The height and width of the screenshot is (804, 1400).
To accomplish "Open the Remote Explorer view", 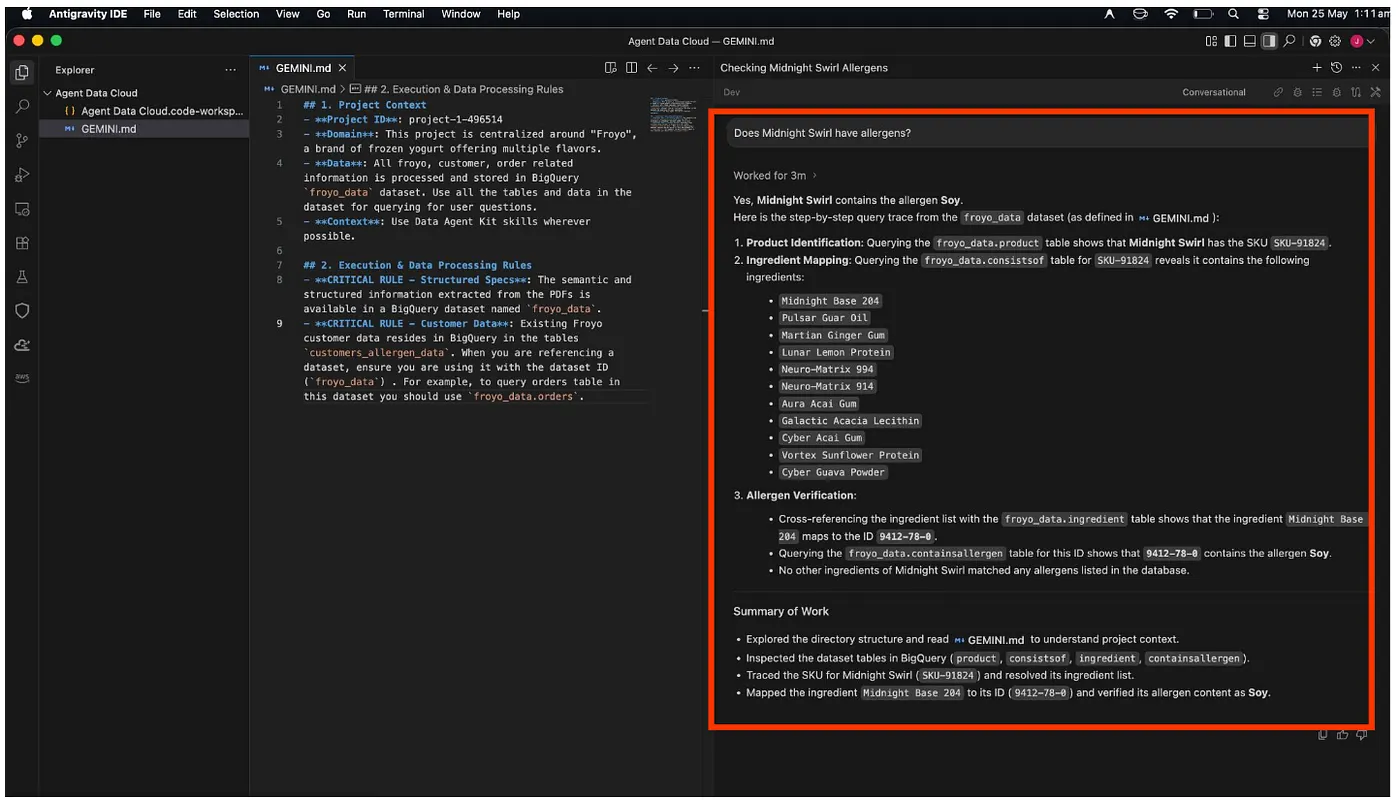I will tap(22, 209).
